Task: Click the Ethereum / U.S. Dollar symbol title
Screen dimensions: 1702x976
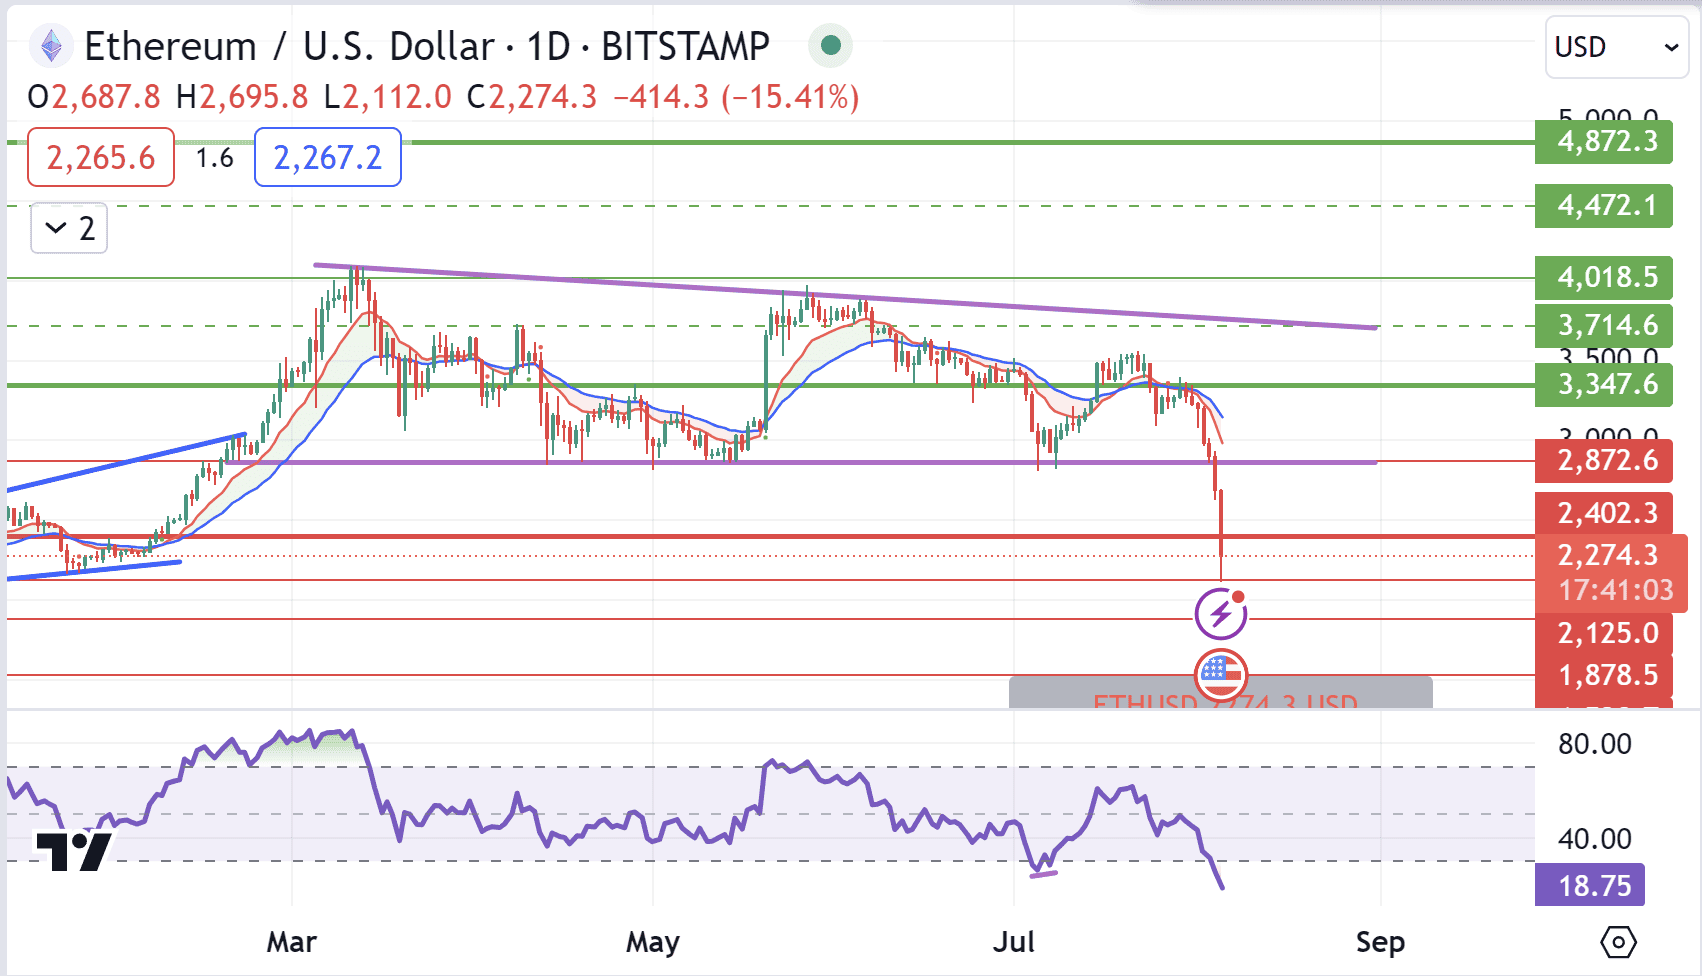Action: (427, 47)
